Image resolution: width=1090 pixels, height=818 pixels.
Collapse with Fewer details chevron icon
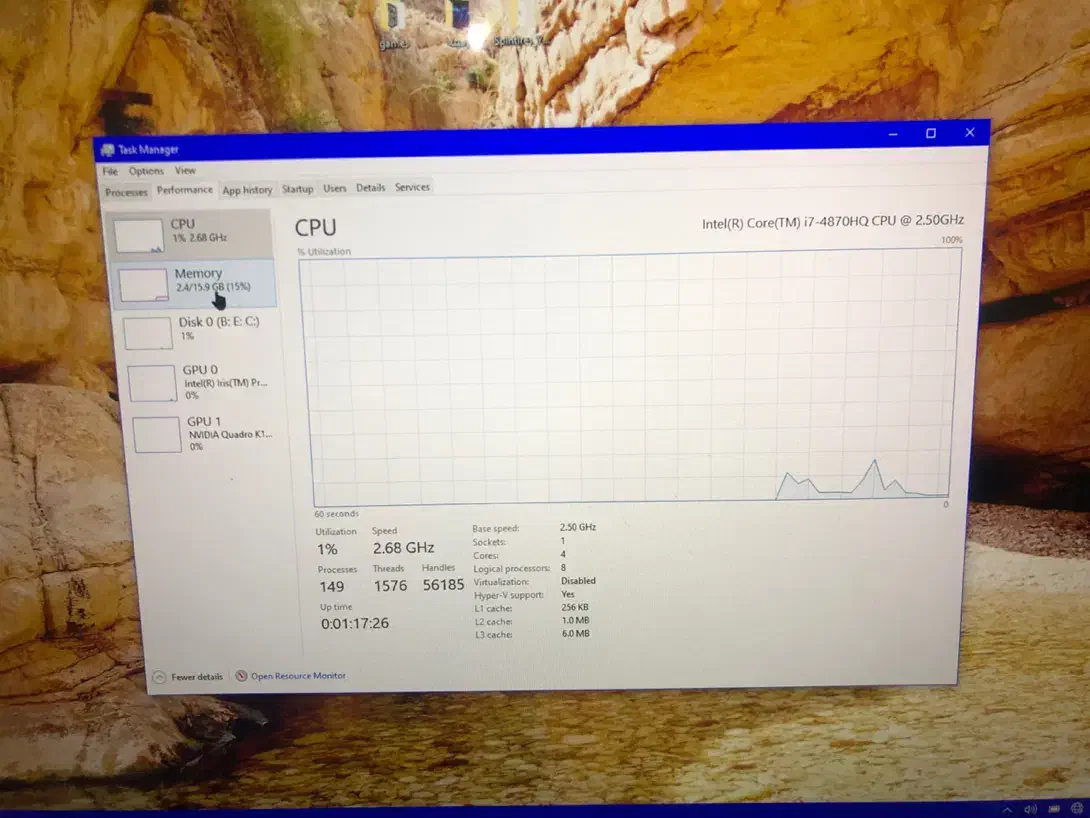pos(159,677)
